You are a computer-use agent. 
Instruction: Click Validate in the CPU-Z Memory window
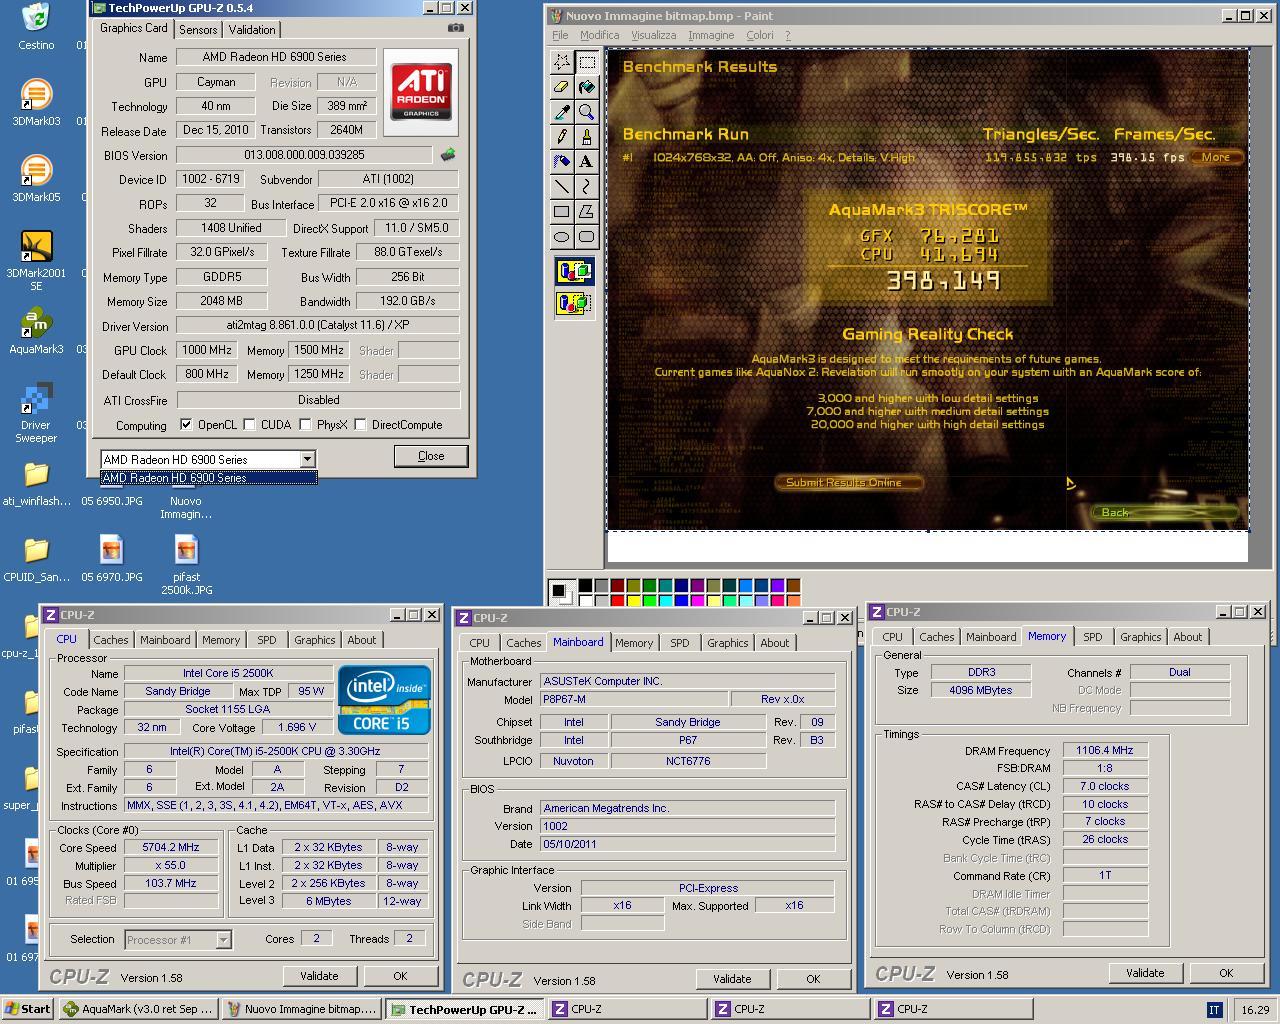tap(1145, 973)
